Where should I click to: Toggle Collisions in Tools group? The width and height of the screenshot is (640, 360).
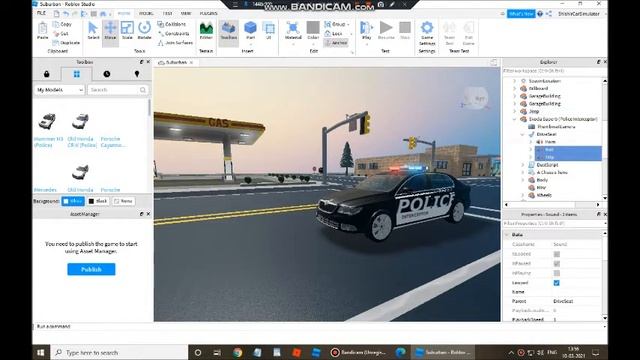[172, 24]
